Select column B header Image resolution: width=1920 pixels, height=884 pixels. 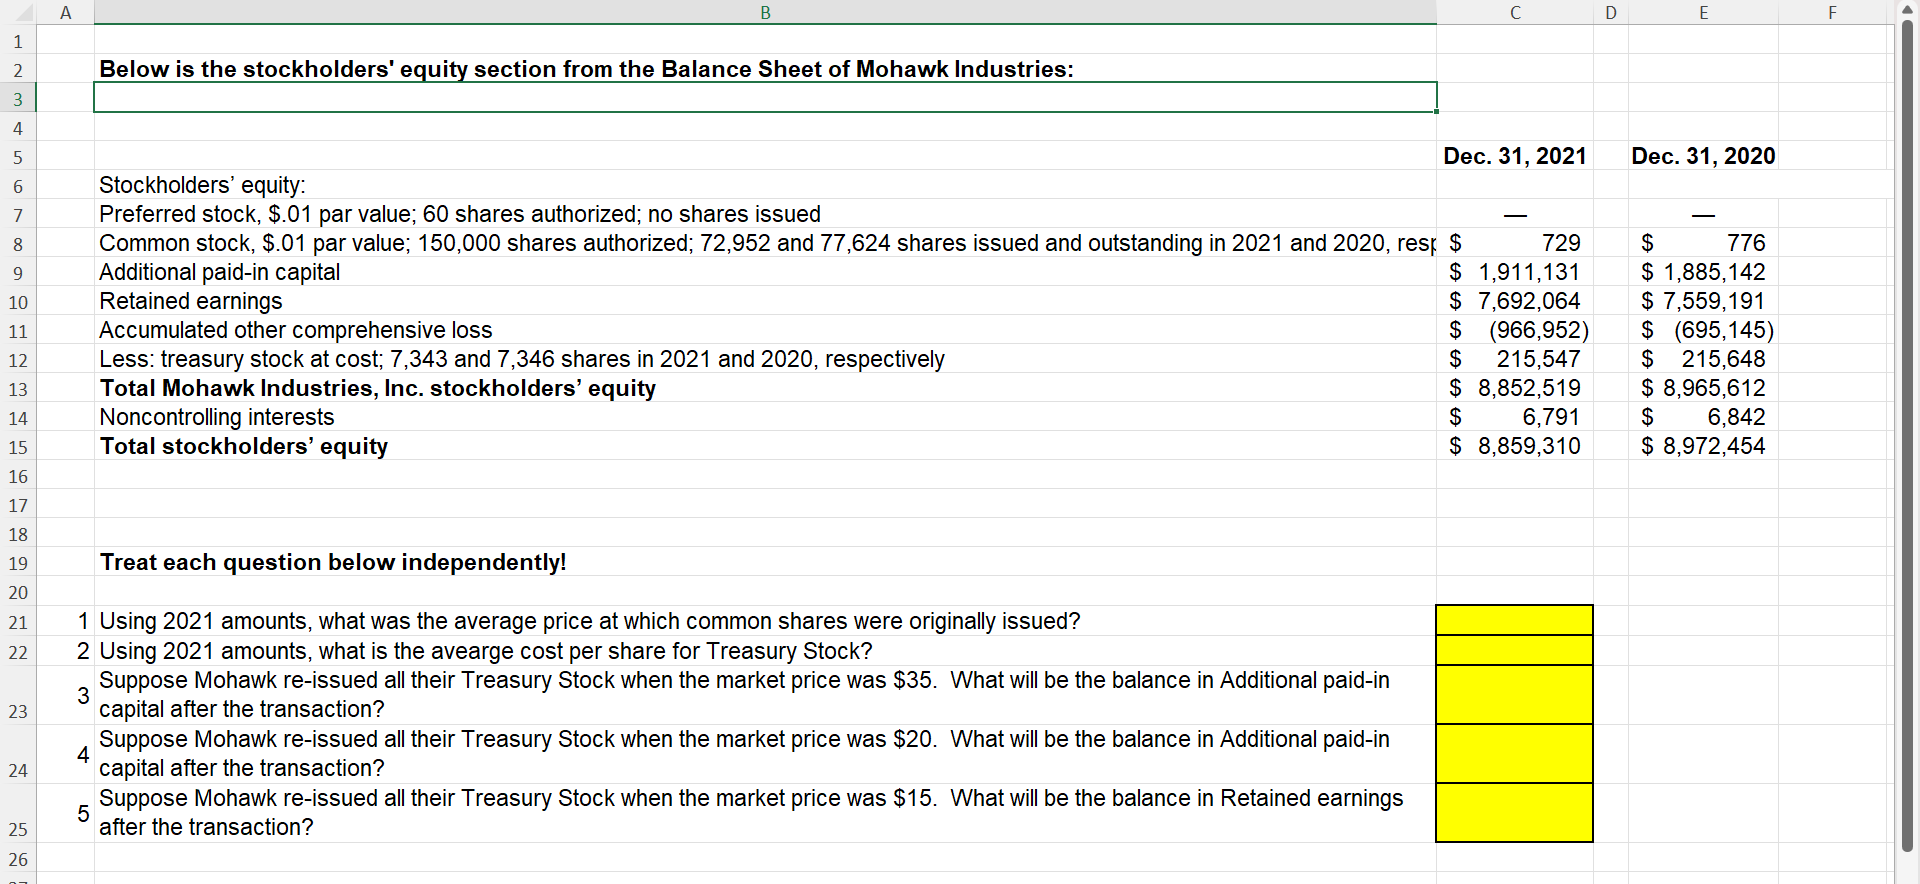click(x=765, y=12)
